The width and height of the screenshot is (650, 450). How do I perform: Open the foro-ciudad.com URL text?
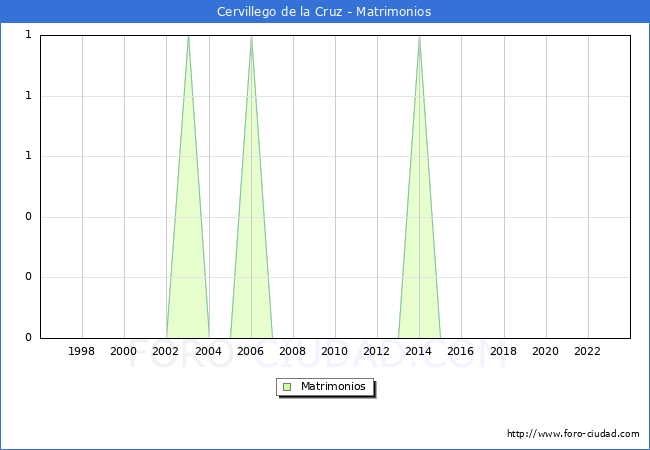point(573,434)
